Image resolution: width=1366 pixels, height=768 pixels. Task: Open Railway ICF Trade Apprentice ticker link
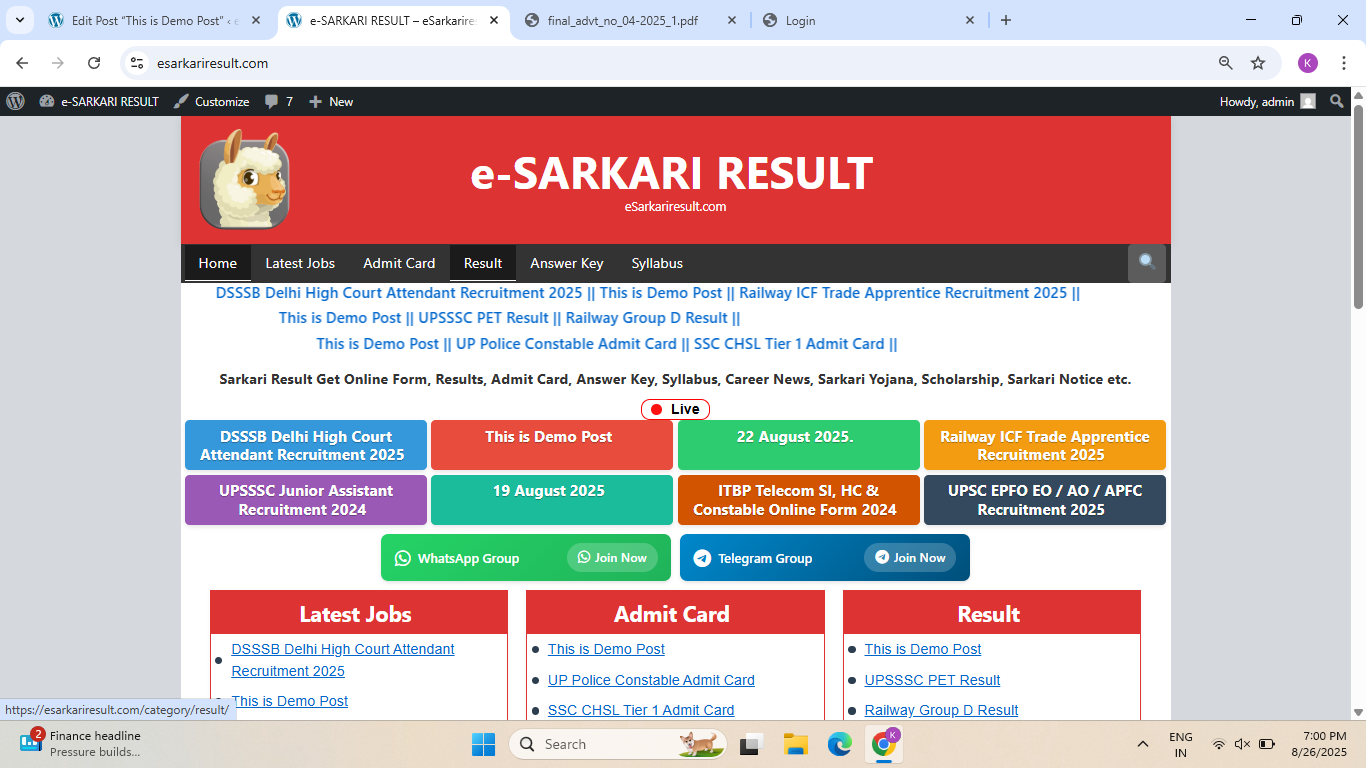pos(903,293)
